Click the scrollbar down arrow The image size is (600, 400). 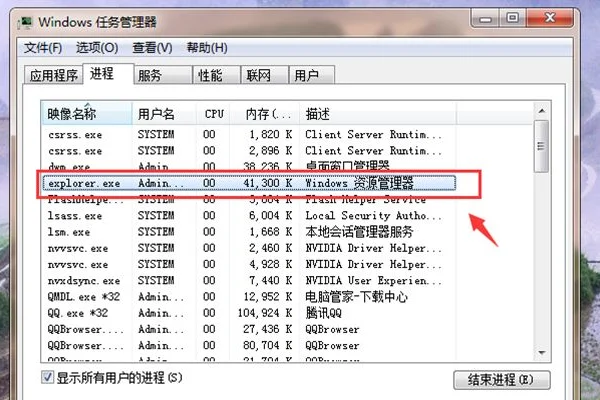tap(541, 353)
